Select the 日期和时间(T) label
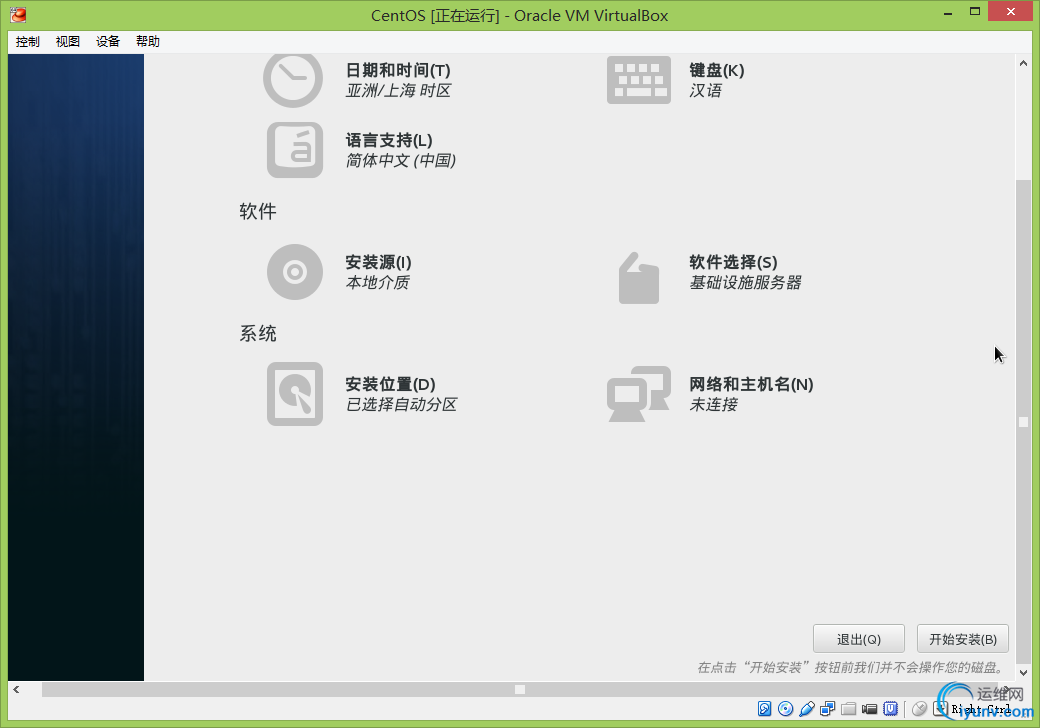The height and width of the screenshot is (728, 1040). (398, 70)
